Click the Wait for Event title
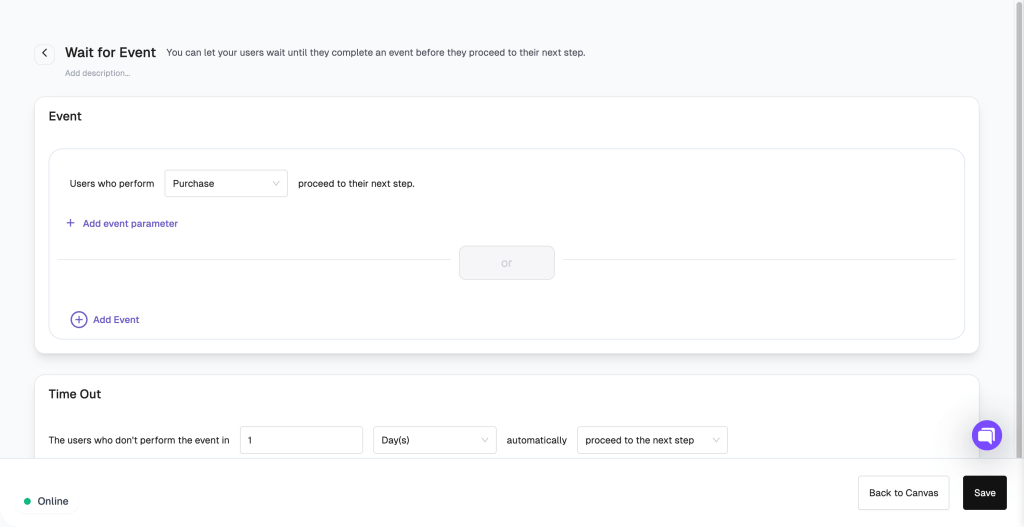Screen dimensions: 1024x527 pyautogui.click(x=110, y=52)
